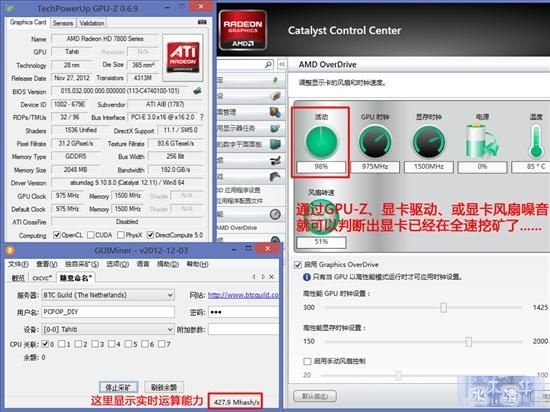550x412 pixels.
Task: Open the 语言 menu in GUIMiner
Action: [143, 264]
